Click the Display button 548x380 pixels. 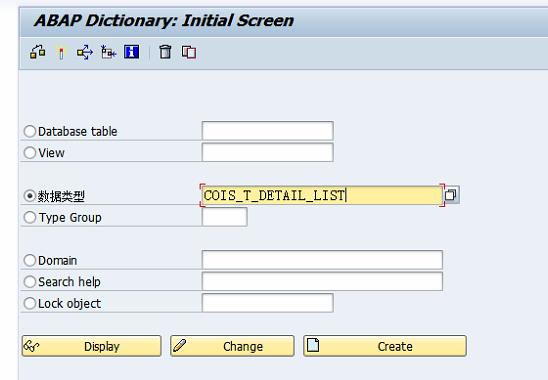click(x=92, y=346)
